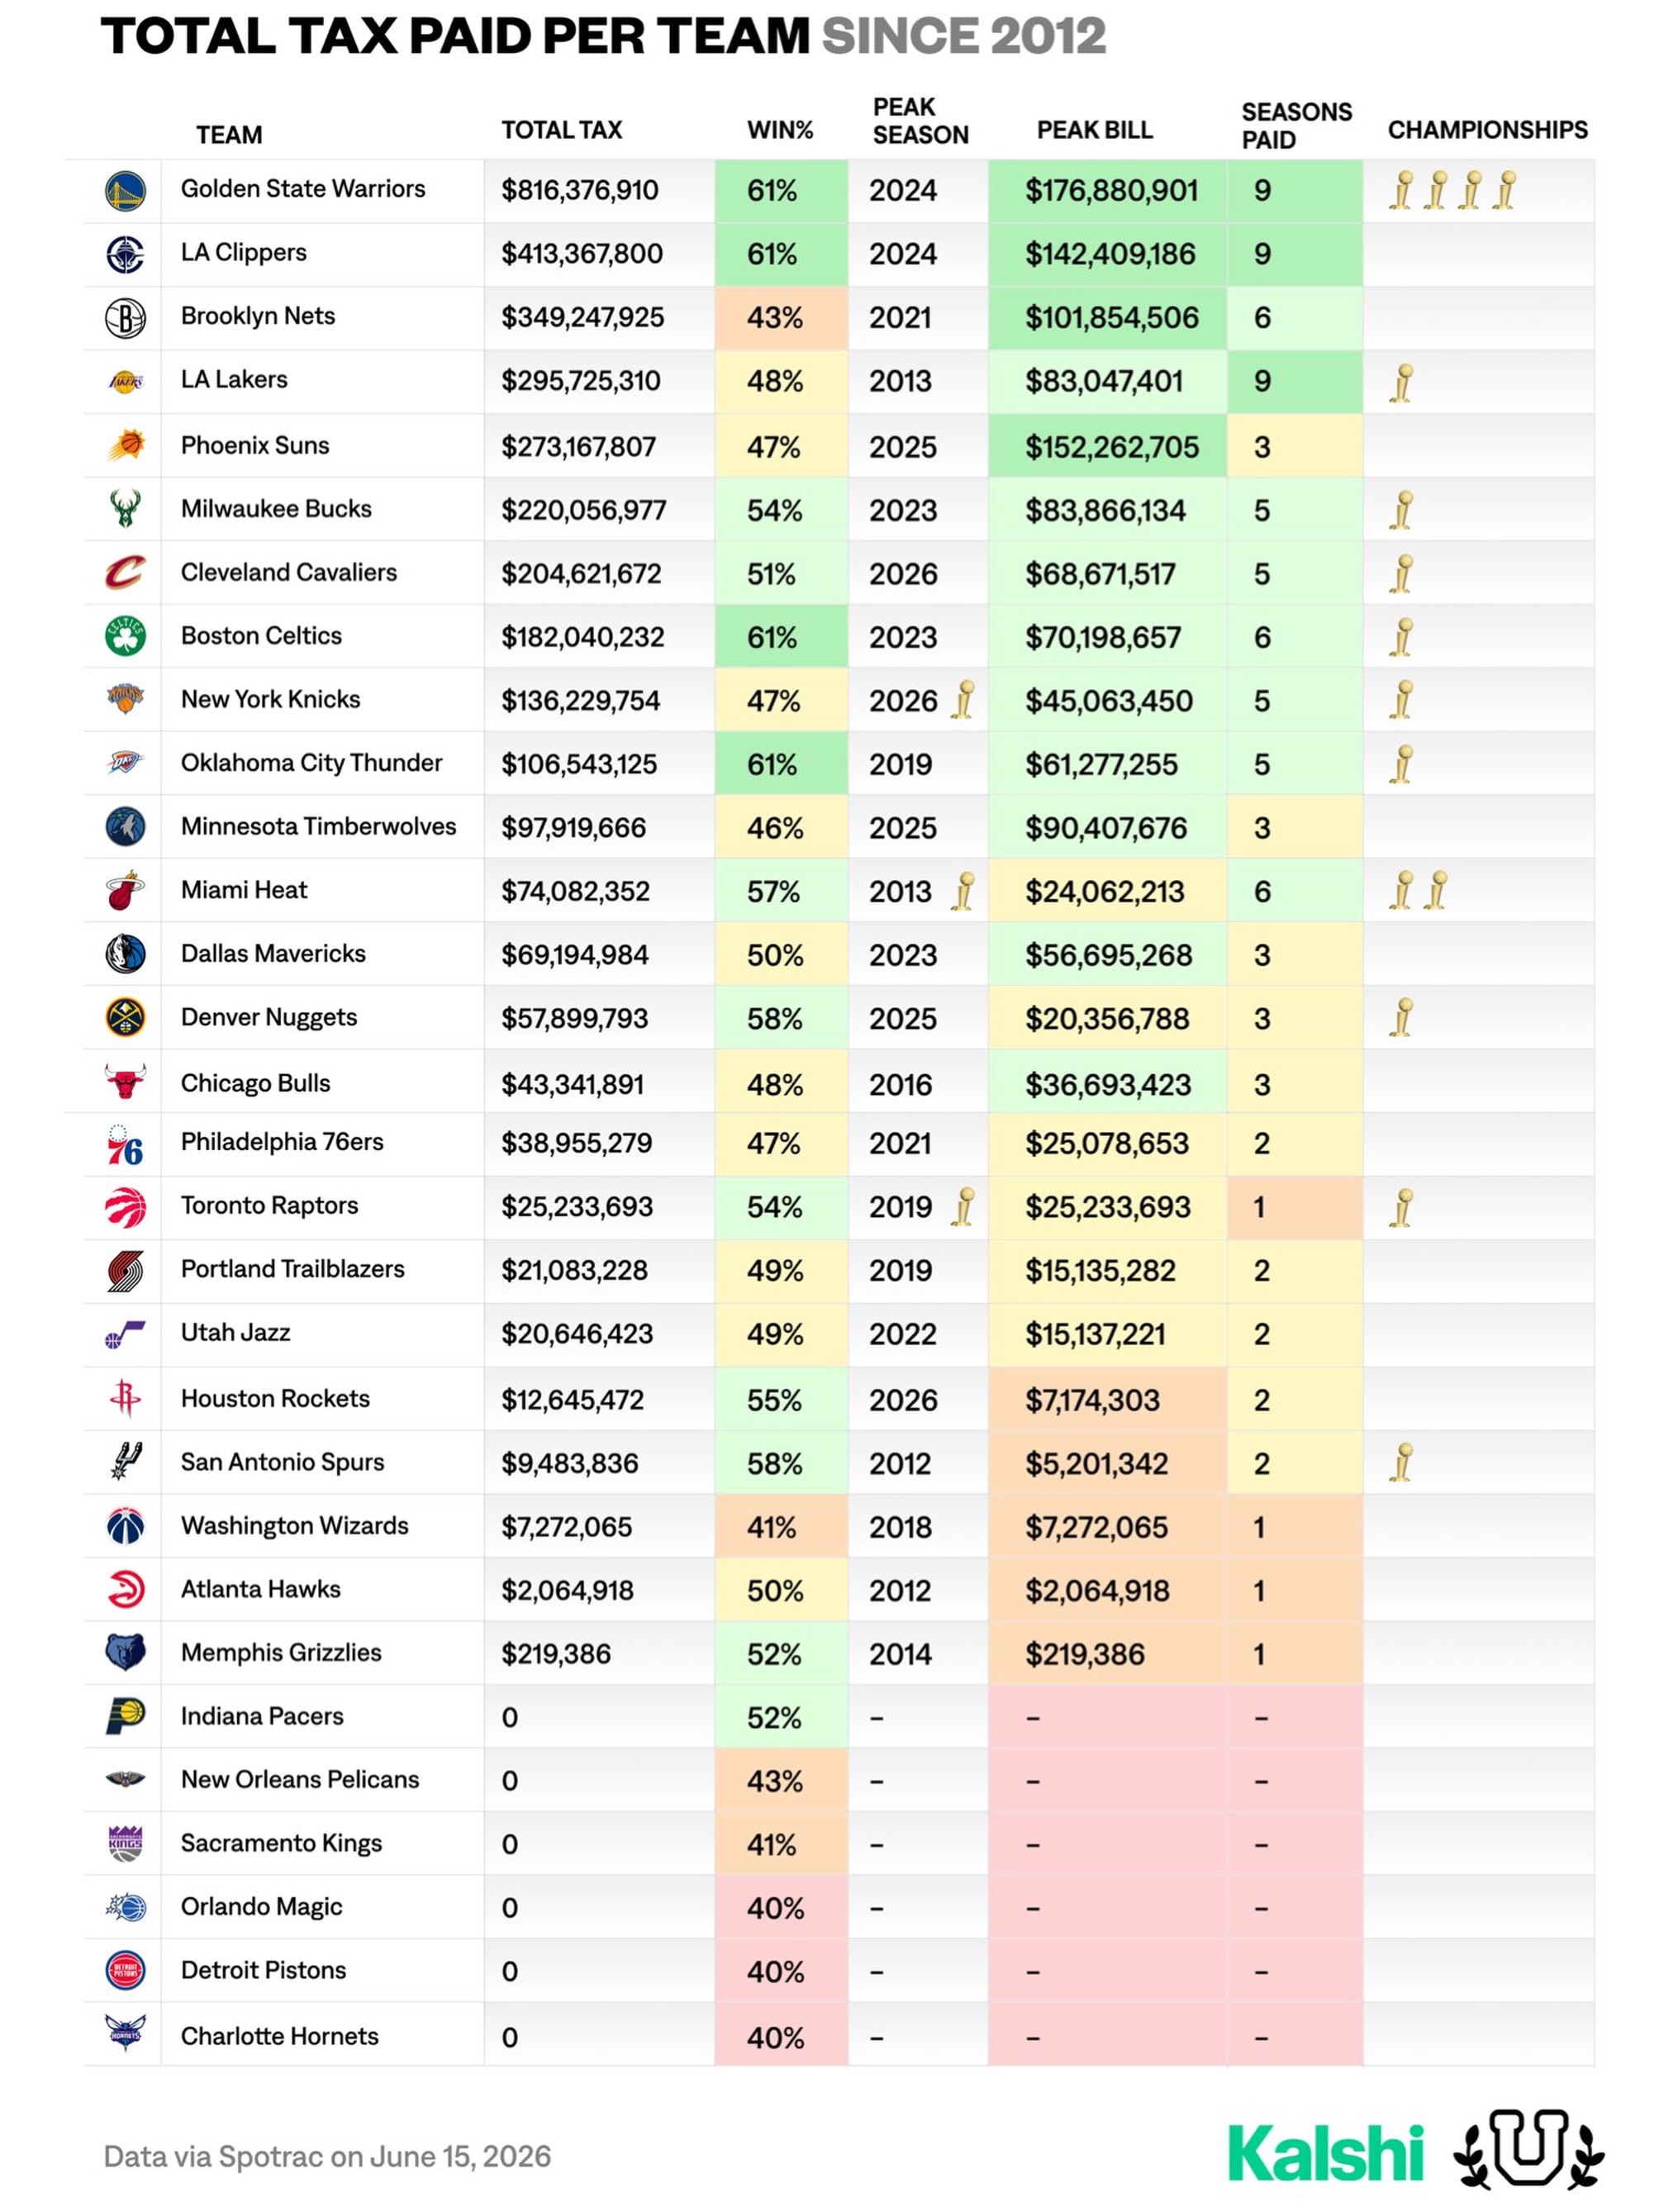Click the CHAMPIONSHIPS column header
Image resolution: width=1659 pixels, height=2212 pixels.
pyautogui.click(x=1487, y=130)
